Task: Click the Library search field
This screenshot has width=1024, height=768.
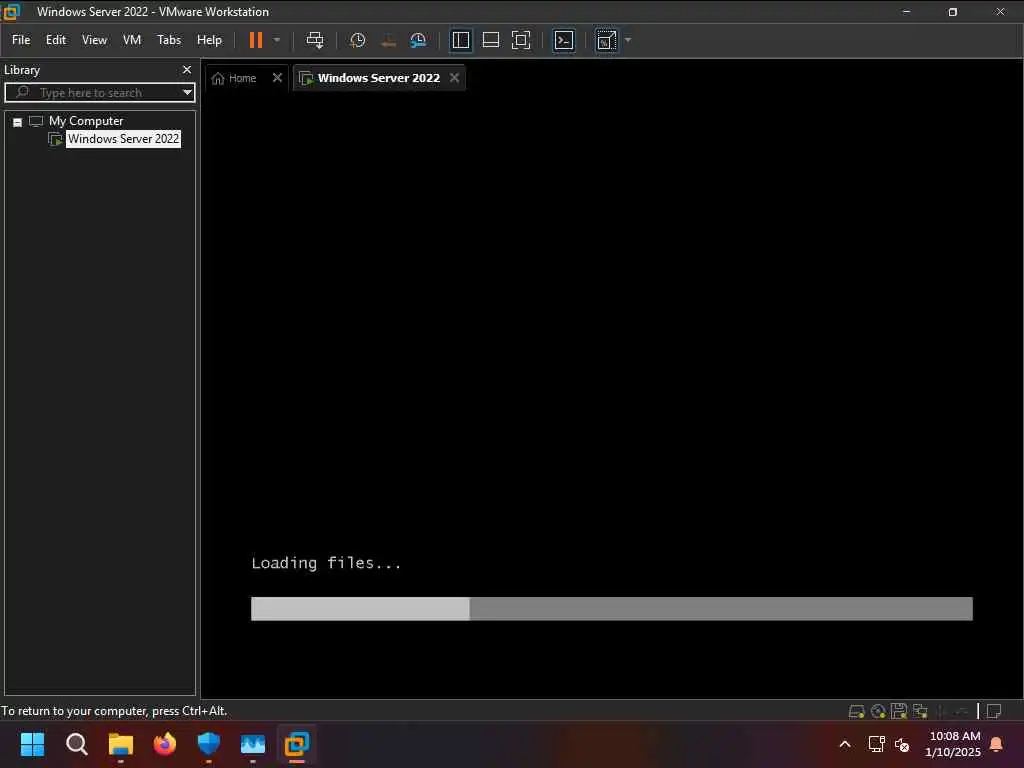Action: coord(99,92)
